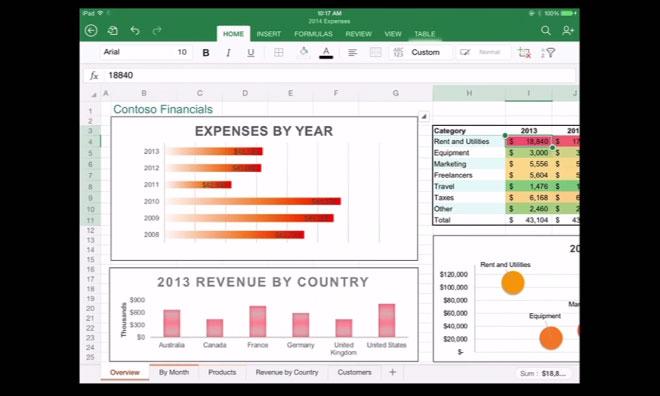
Task: Open the sort and filter icon
Action: [x=548, y=53]
